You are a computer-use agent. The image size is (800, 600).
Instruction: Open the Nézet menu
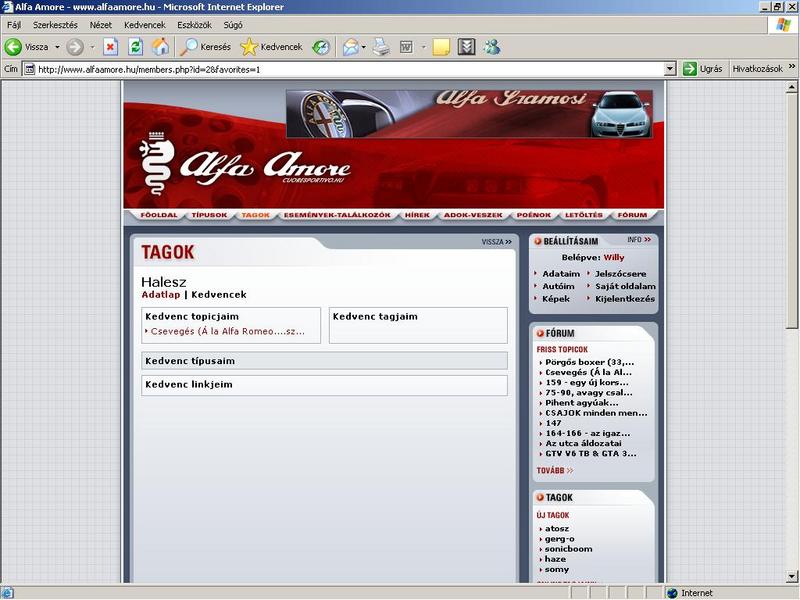click(101, 25)
